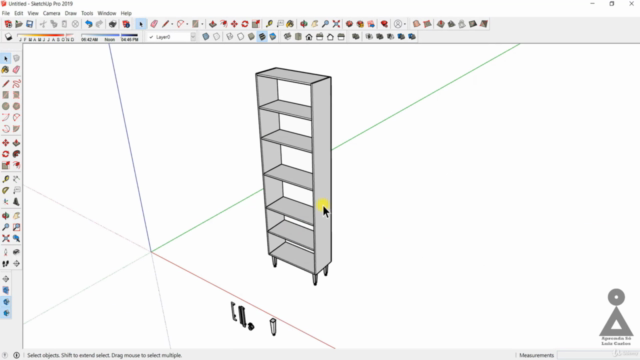Expand the user sign-in dropdown arrow
Image resolution: width=640 pixels, height=360 pixels.
404,24
